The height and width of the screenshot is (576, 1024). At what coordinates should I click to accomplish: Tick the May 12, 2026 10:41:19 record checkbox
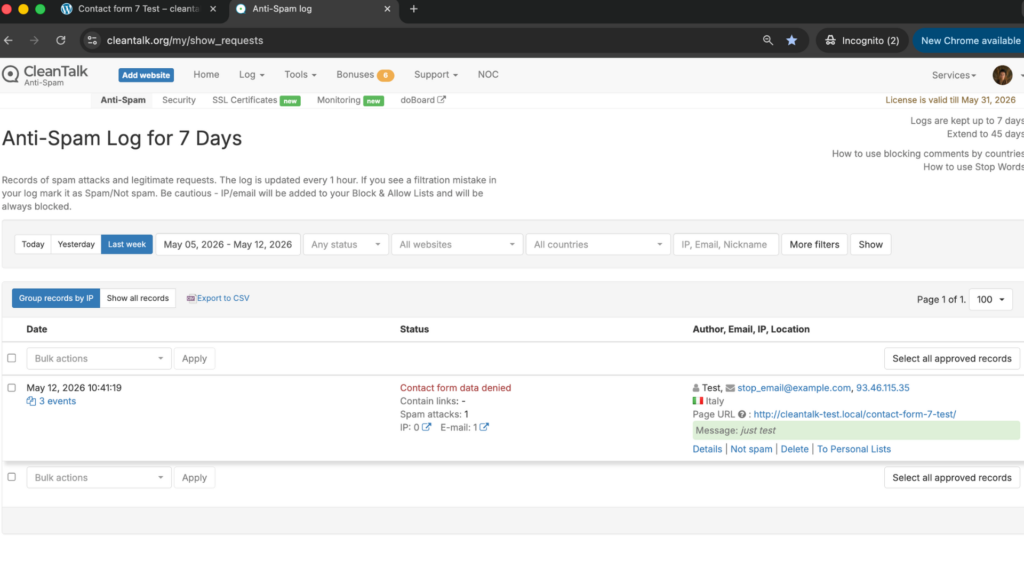pos(12,387)
